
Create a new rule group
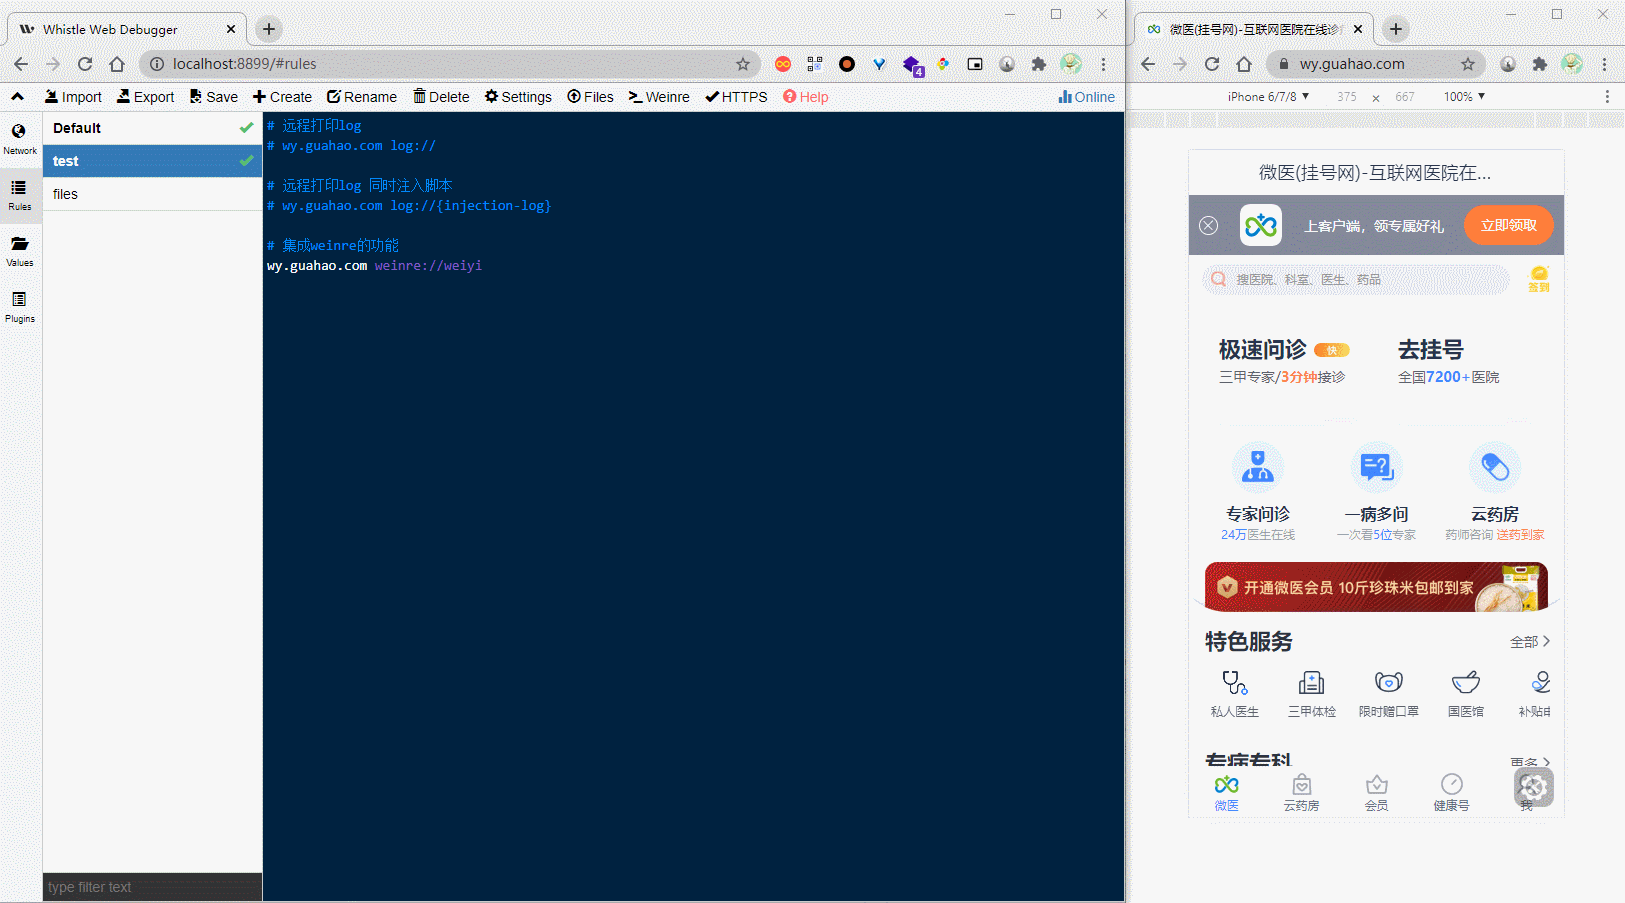[282, 97]
